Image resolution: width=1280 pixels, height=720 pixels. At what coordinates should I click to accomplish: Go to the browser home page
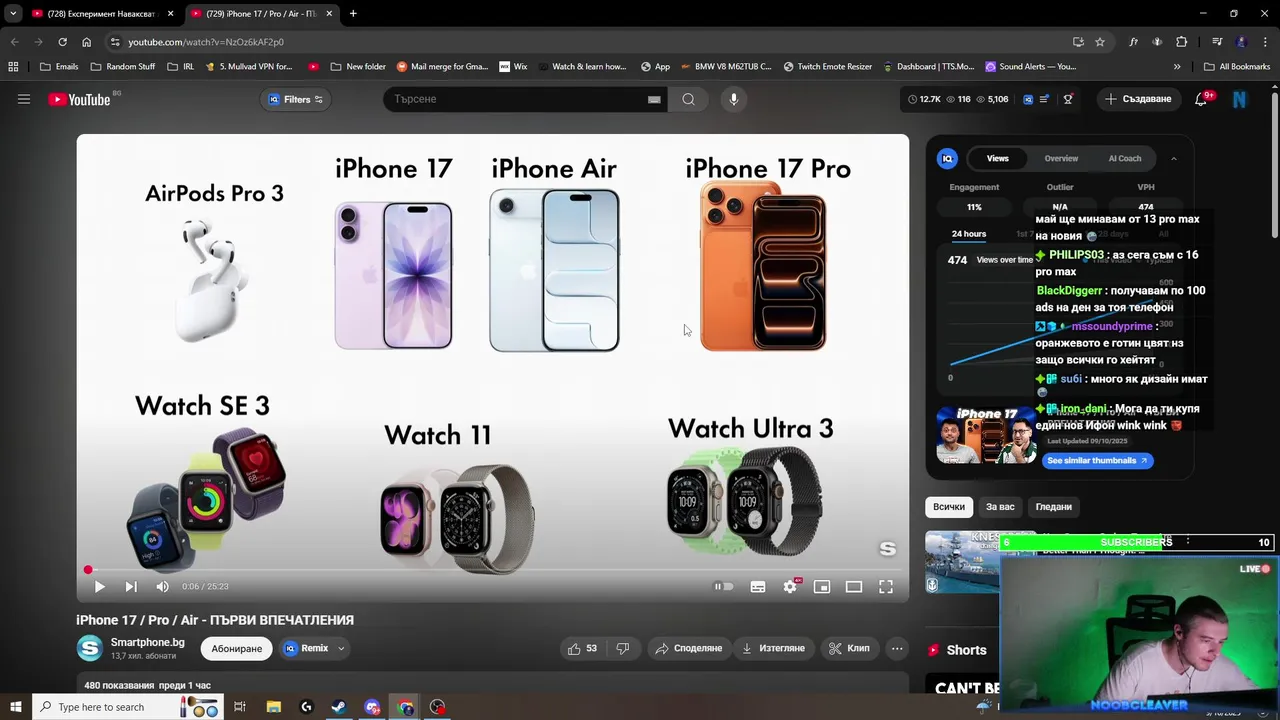pos(86,42)
